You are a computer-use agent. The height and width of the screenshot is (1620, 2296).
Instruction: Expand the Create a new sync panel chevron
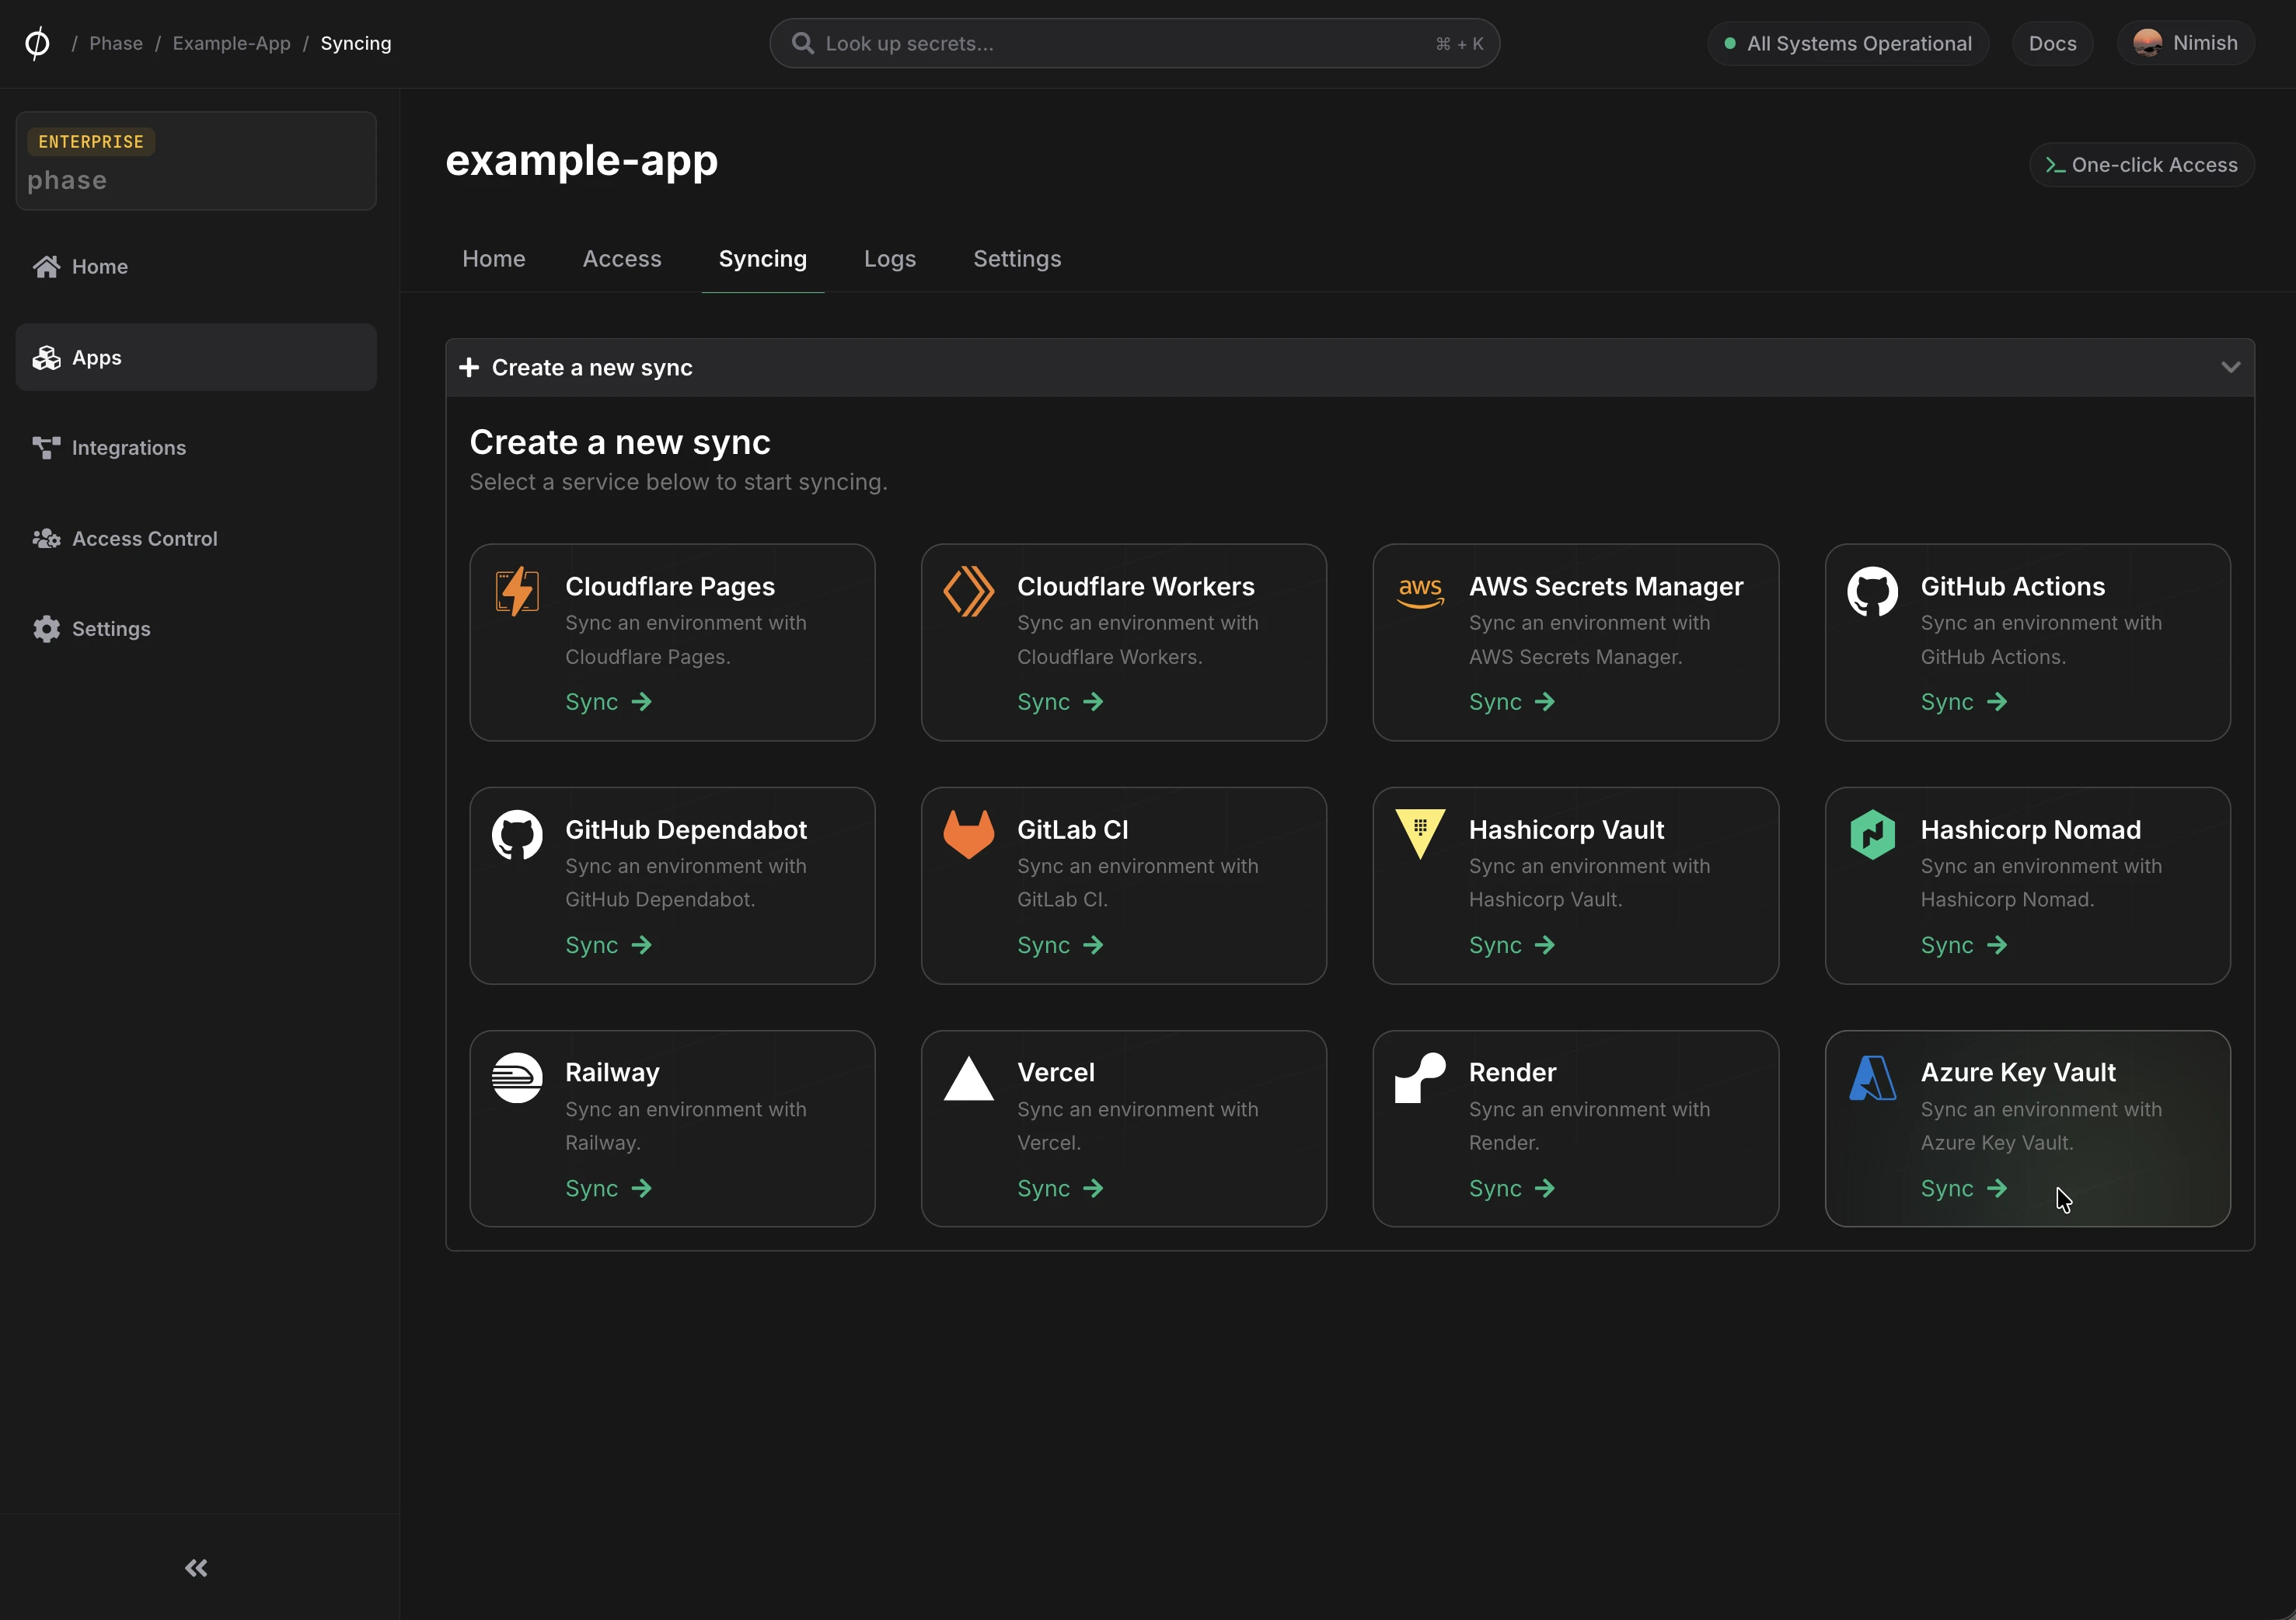(2231, 366)
